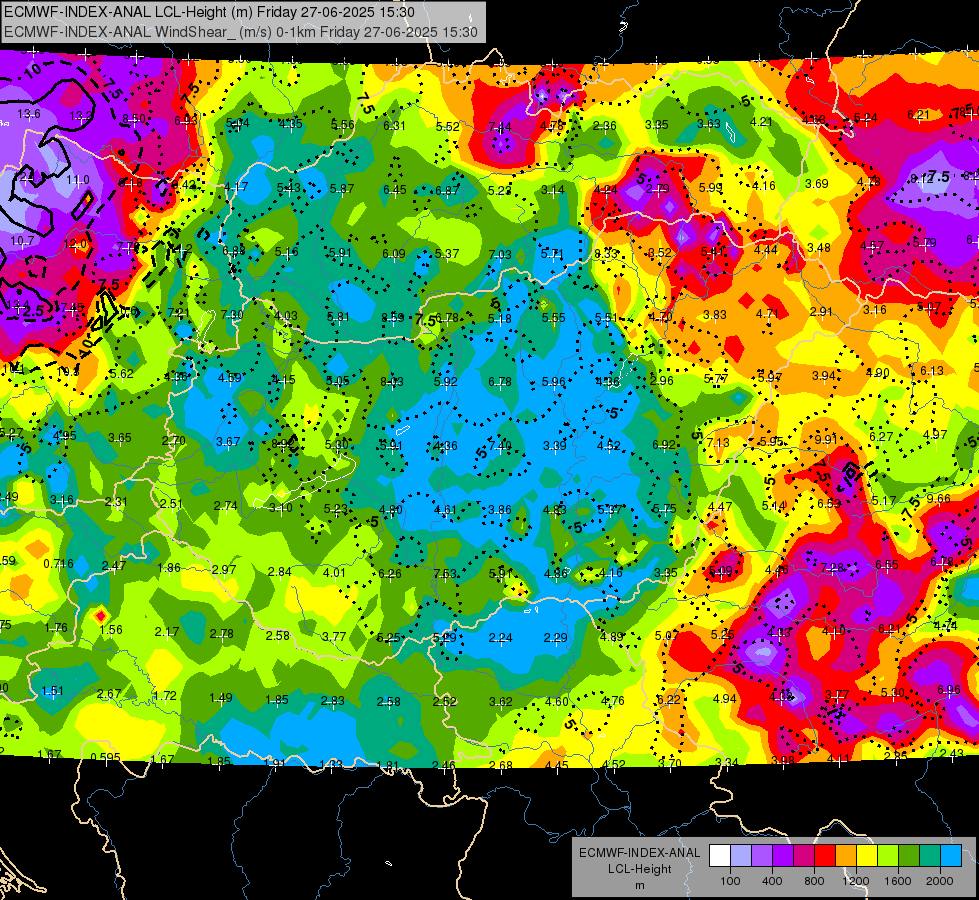Click the wind shear value 7.28
The width and height of the screenshot is (979, 900).
(832, 568)
